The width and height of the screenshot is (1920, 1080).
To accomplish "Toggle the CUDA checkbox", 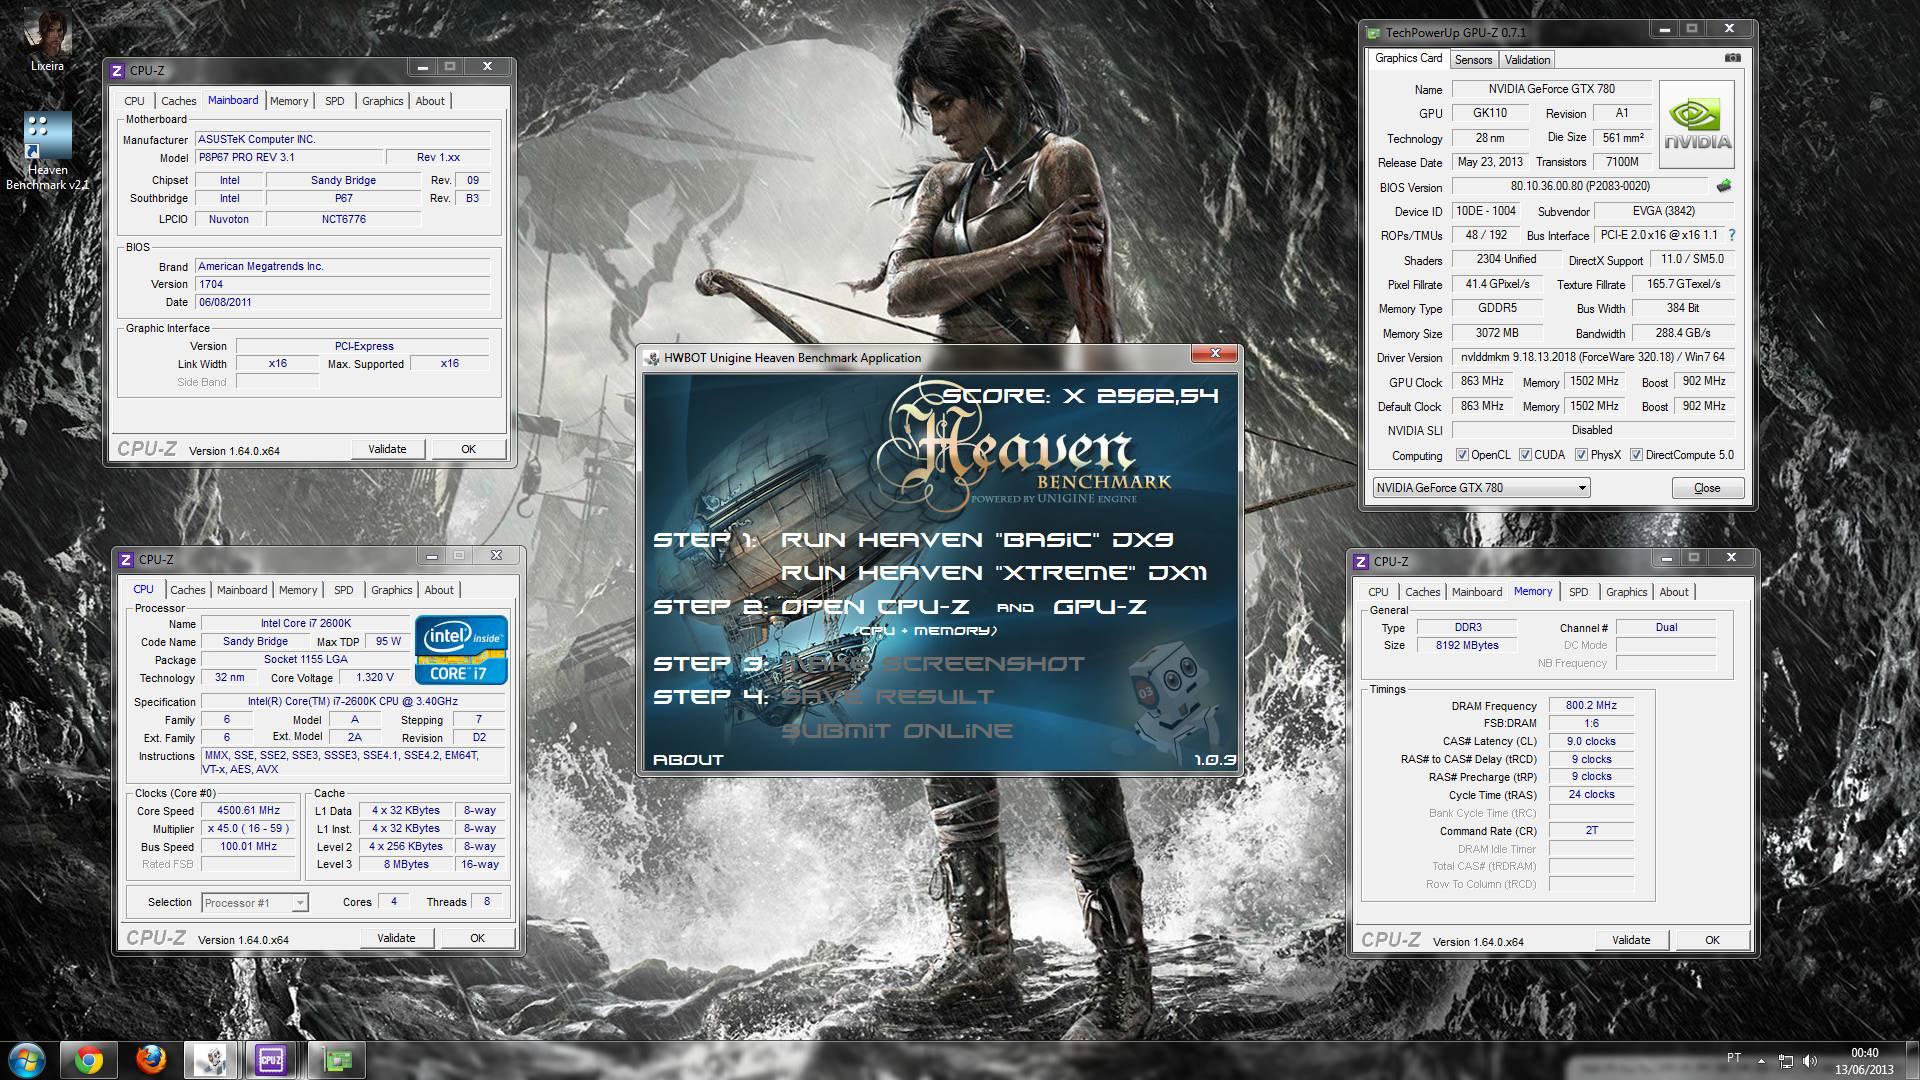I will tap(1525, 455).
